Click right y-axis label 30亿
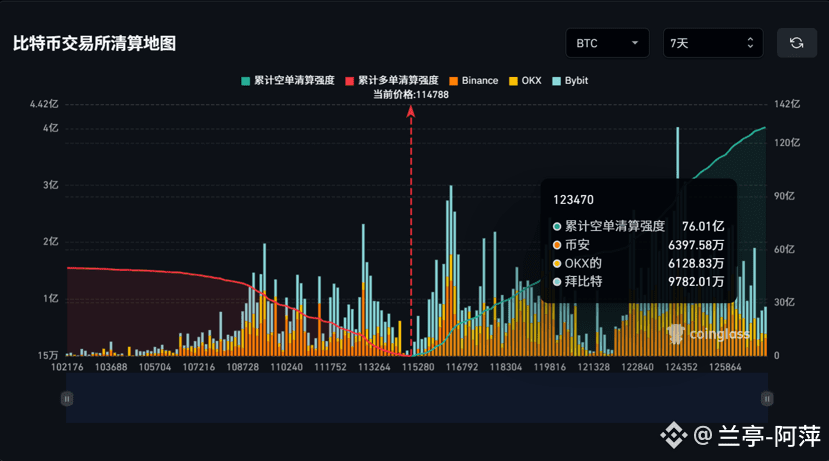This screenshot has height=461, width=829. click(785, 302)
